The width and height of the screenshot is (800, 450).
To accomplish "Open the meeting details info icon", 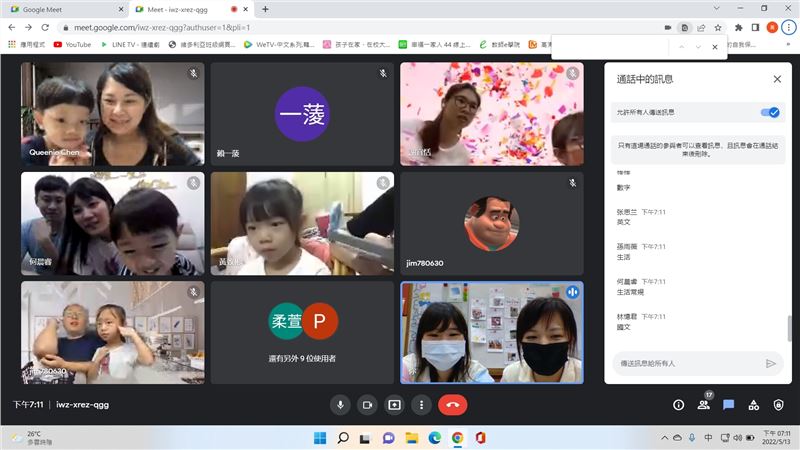I will pyautogui.click(x=678, y=405).
